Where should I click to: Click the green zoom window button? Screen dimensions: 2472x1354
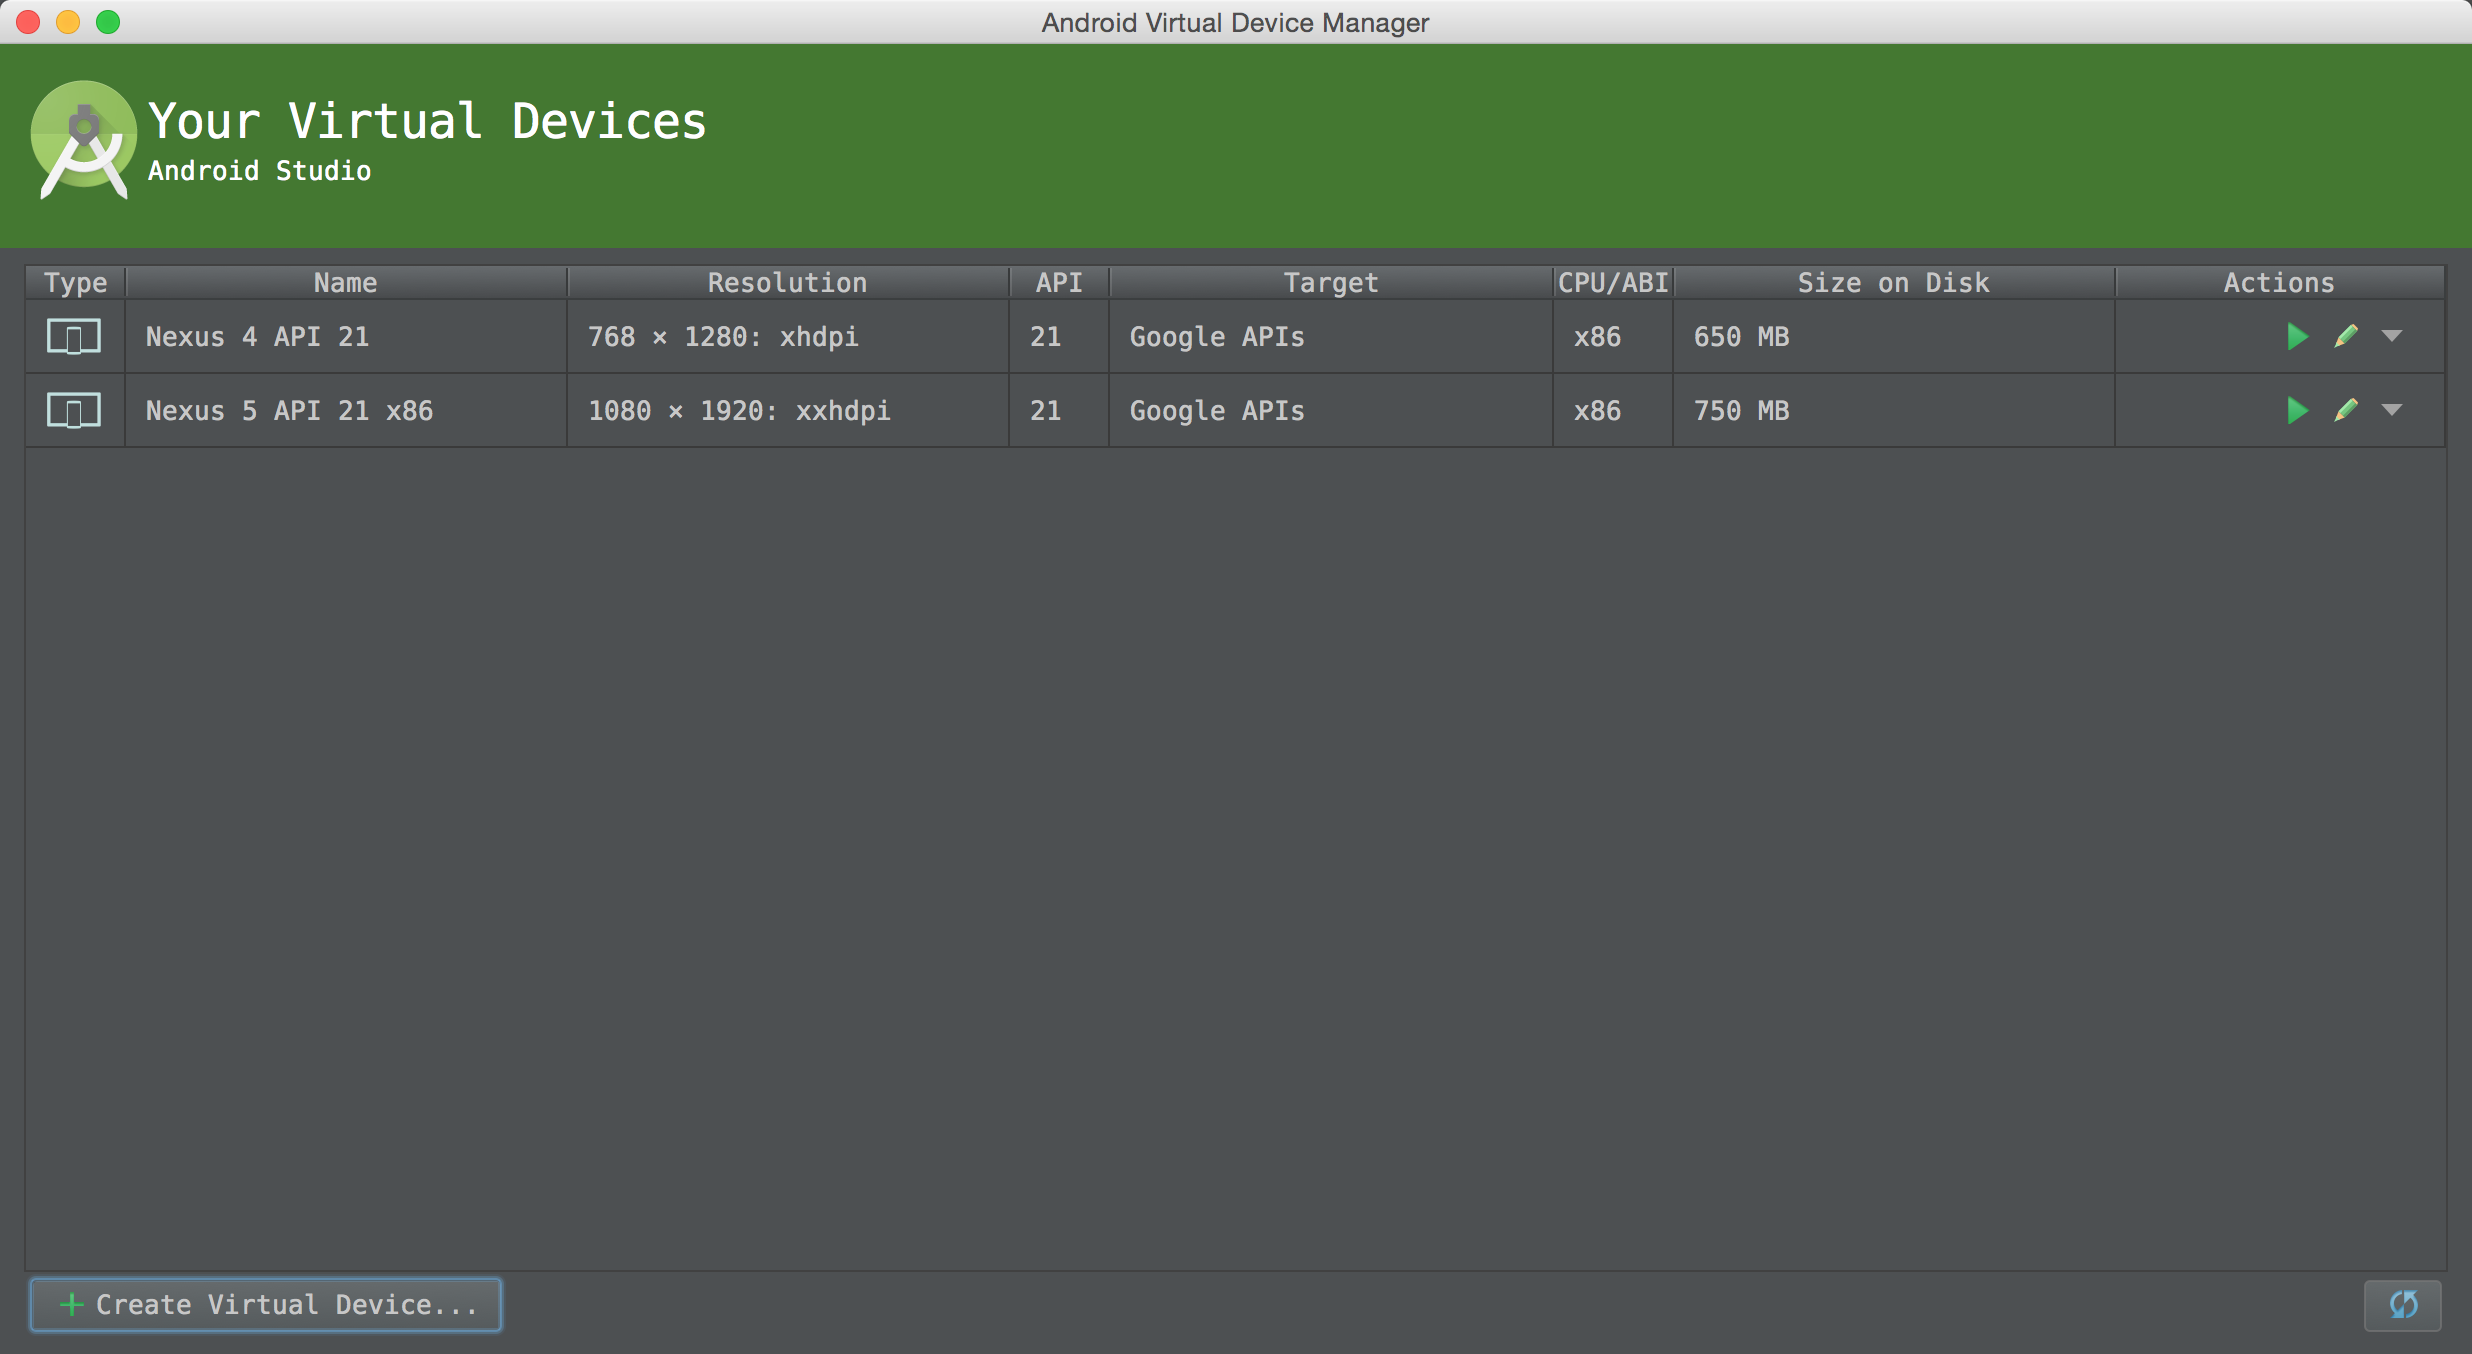[108, 22]
